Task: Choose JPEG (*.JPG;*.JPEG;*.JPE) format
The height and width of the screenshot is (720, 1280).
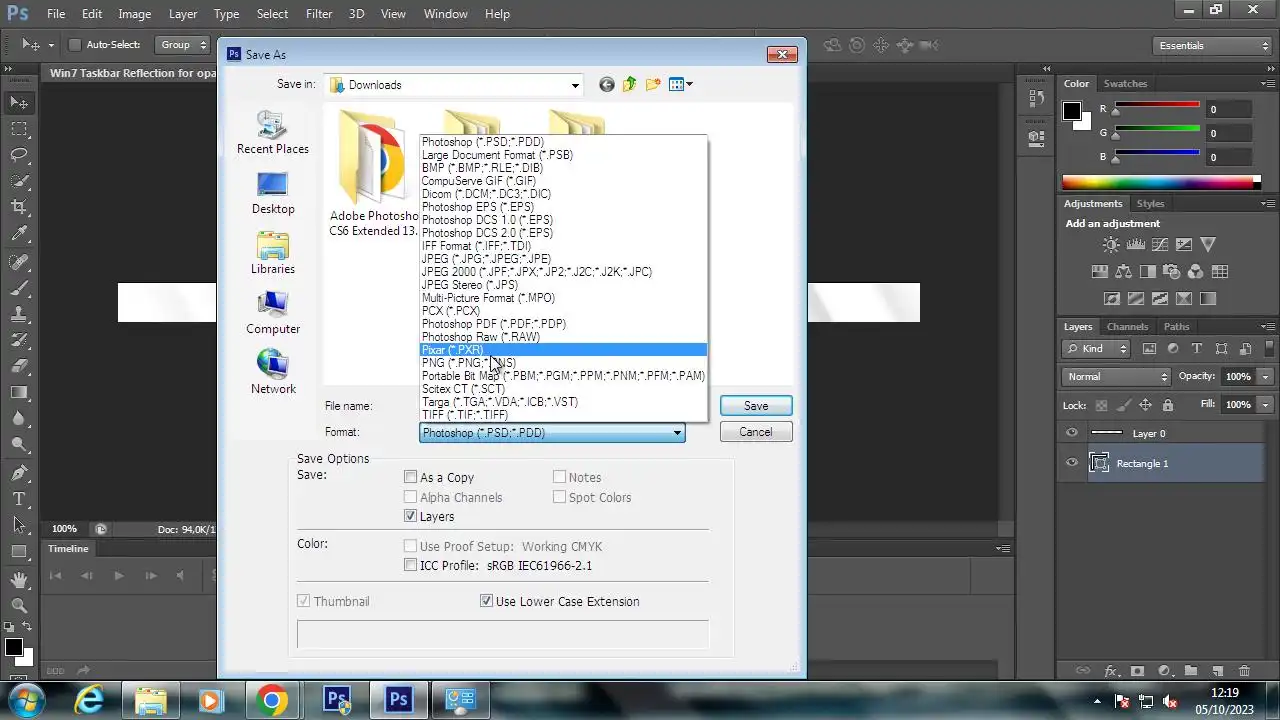Action: tap(564, 259)
